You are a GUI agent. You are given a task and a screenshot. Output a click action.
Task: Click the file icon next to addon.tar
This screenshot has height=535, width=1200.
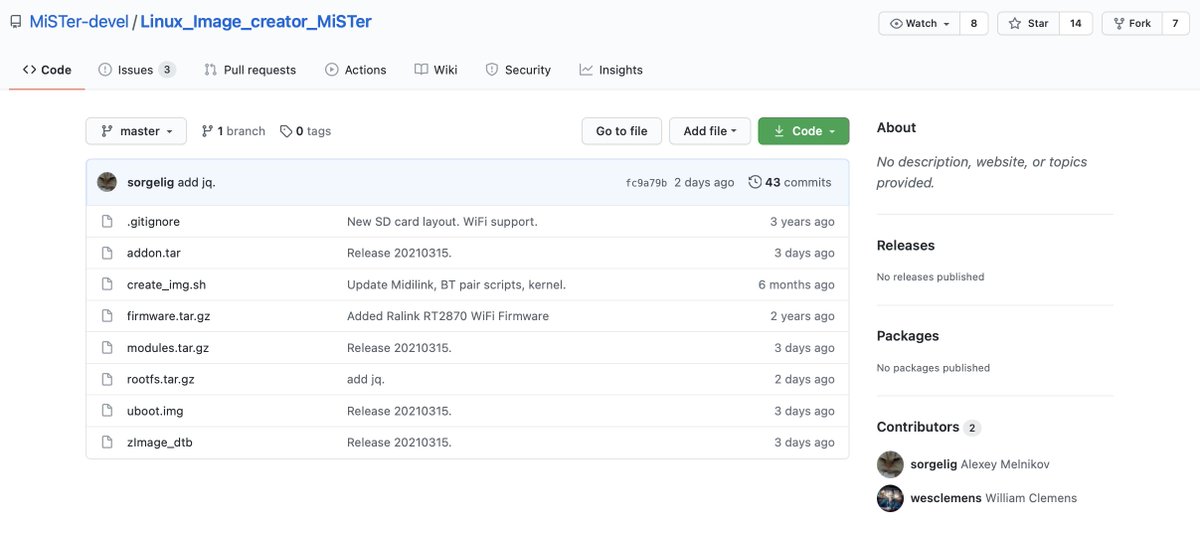pos(107,253)
